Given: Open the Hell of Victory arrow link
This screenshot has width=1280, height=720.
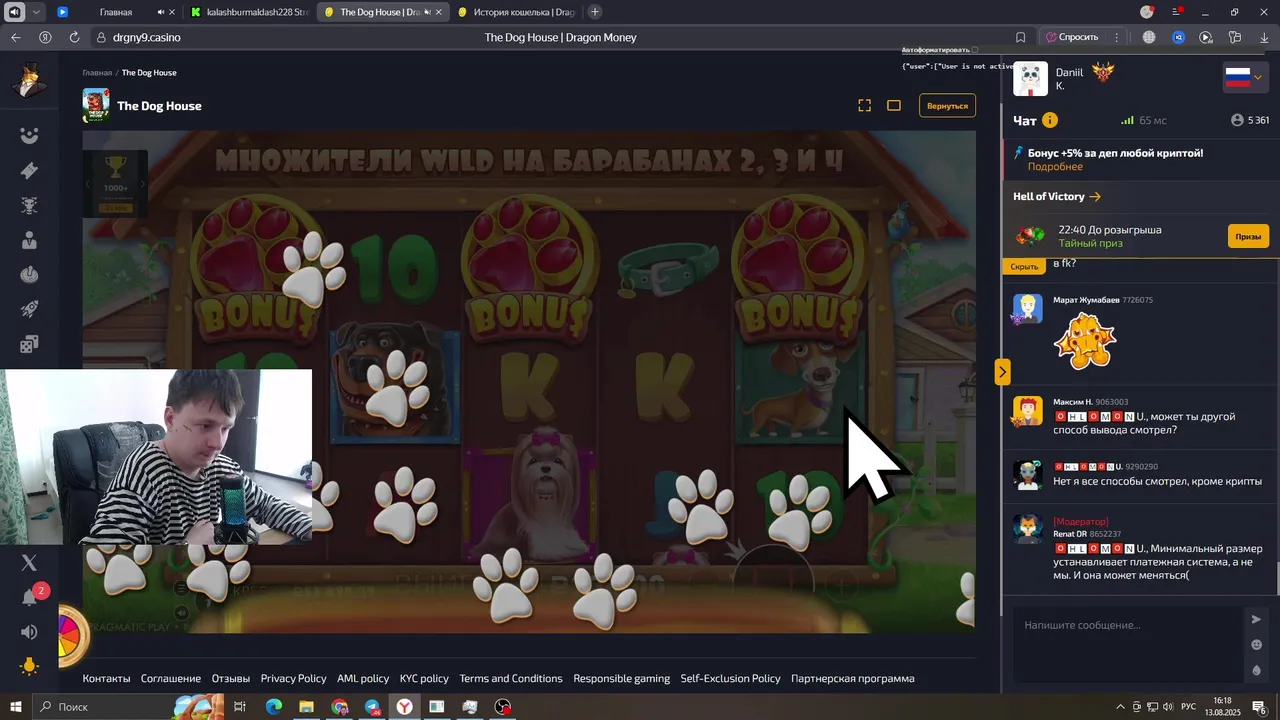Looking at the screenshot, I should [1057, 196].
